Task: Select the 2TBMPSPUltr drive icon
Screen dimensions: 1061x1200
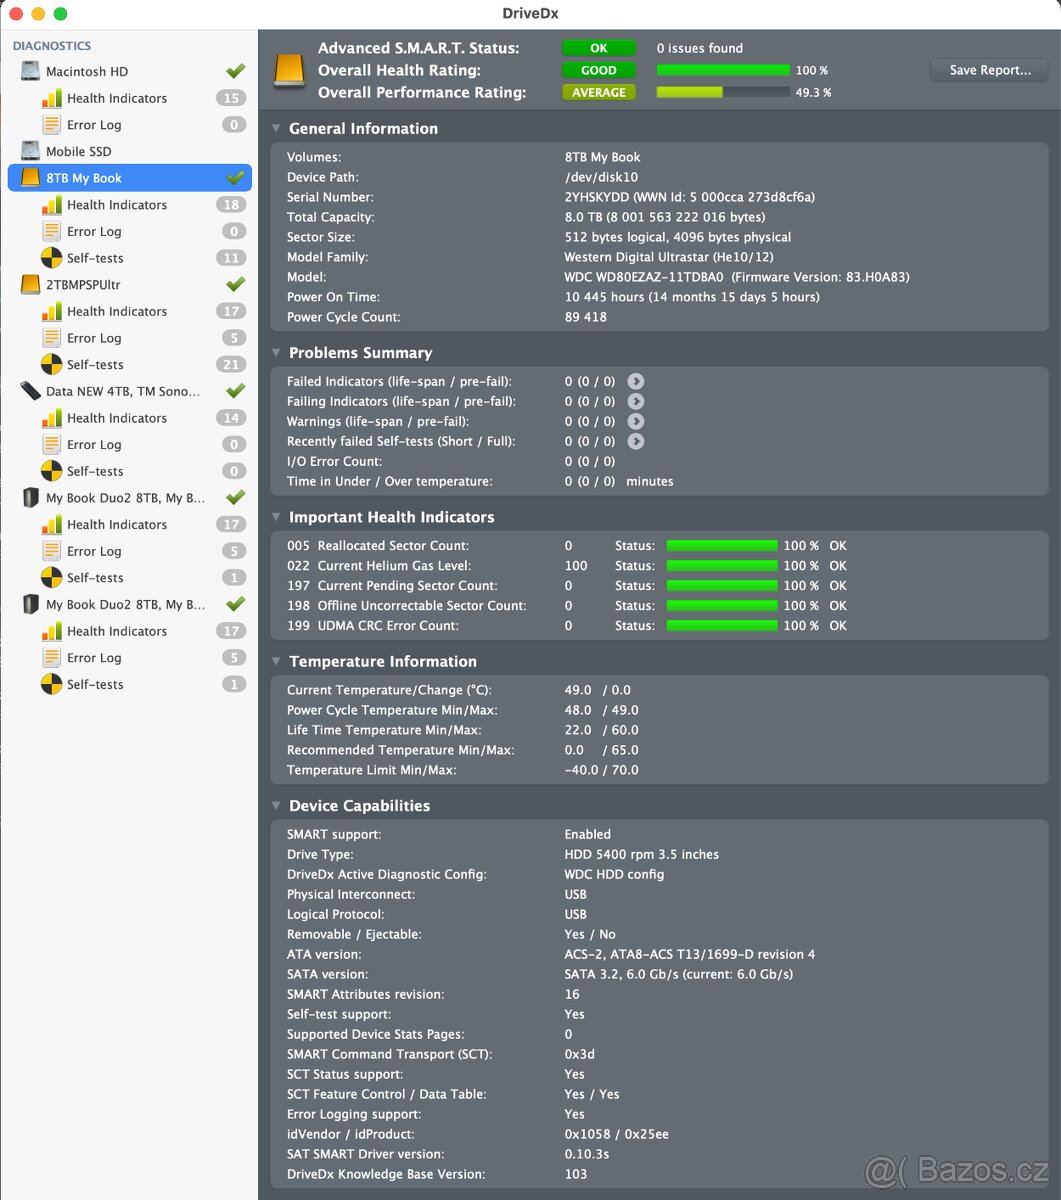Action: (31, 285)
